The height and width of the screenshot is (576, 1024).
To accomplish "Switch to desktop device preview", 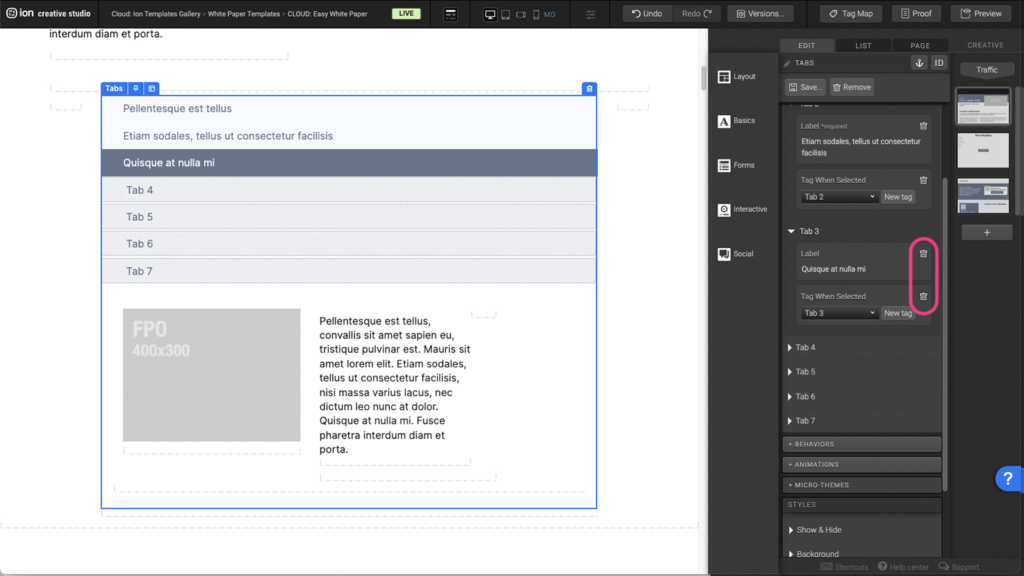I will pyautogui.click(x=490, y=15).
